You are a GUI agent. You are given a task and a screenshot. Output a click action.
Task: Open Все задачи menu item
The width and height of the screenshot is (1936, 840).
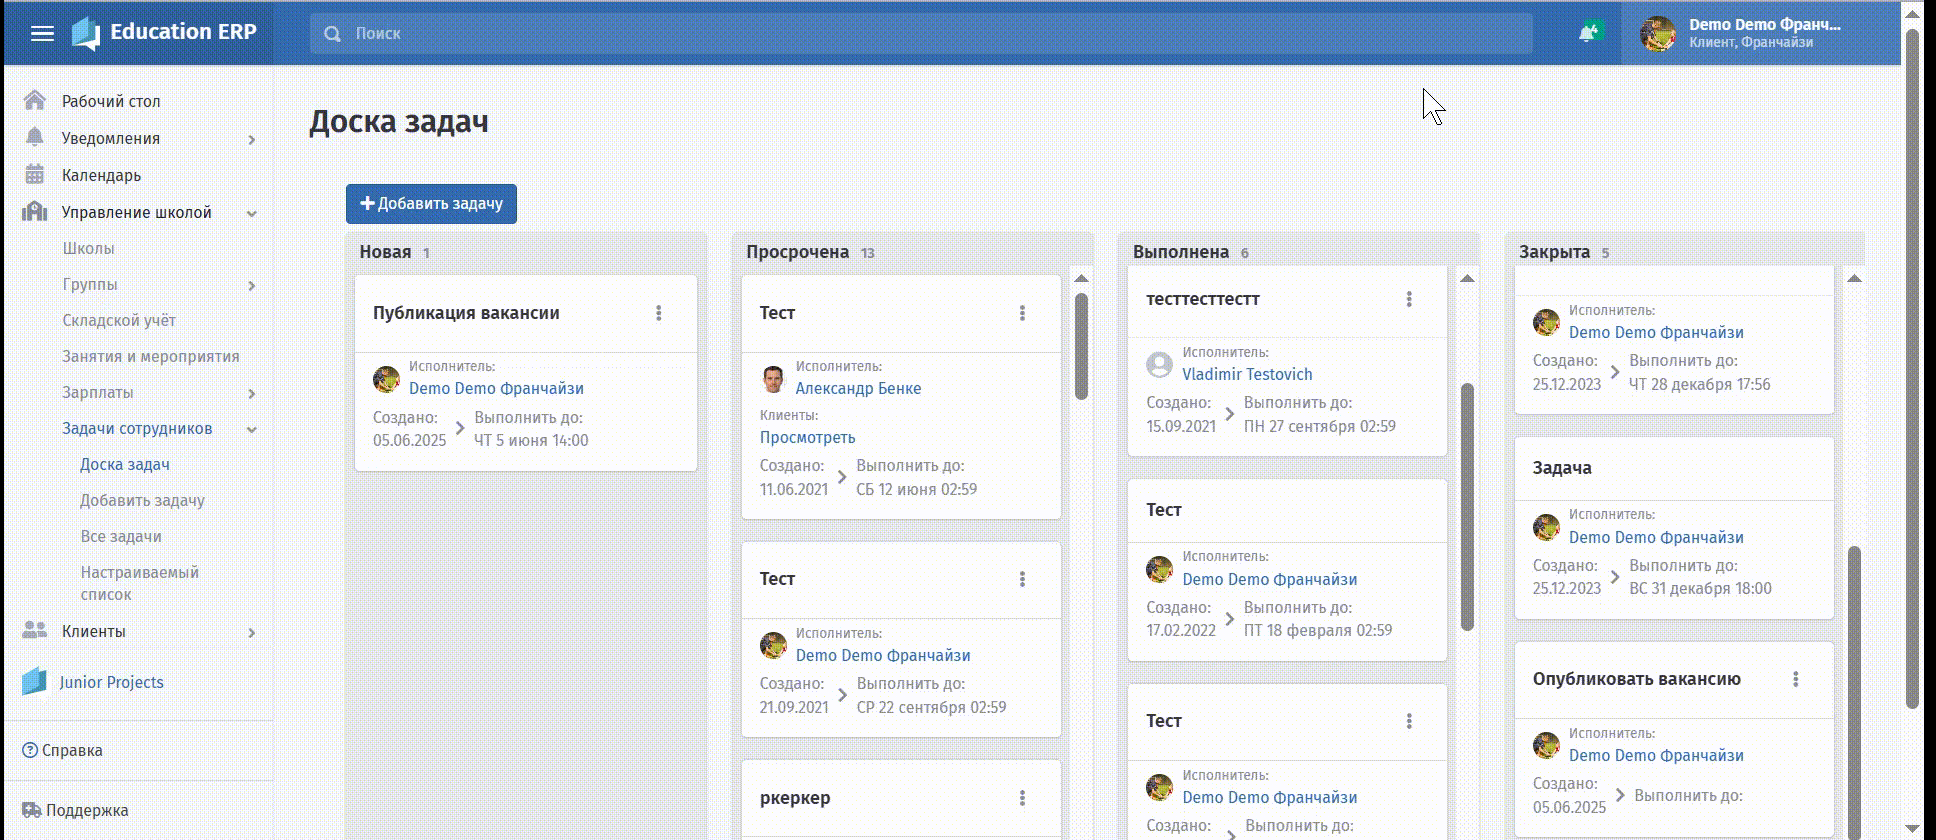121,536
